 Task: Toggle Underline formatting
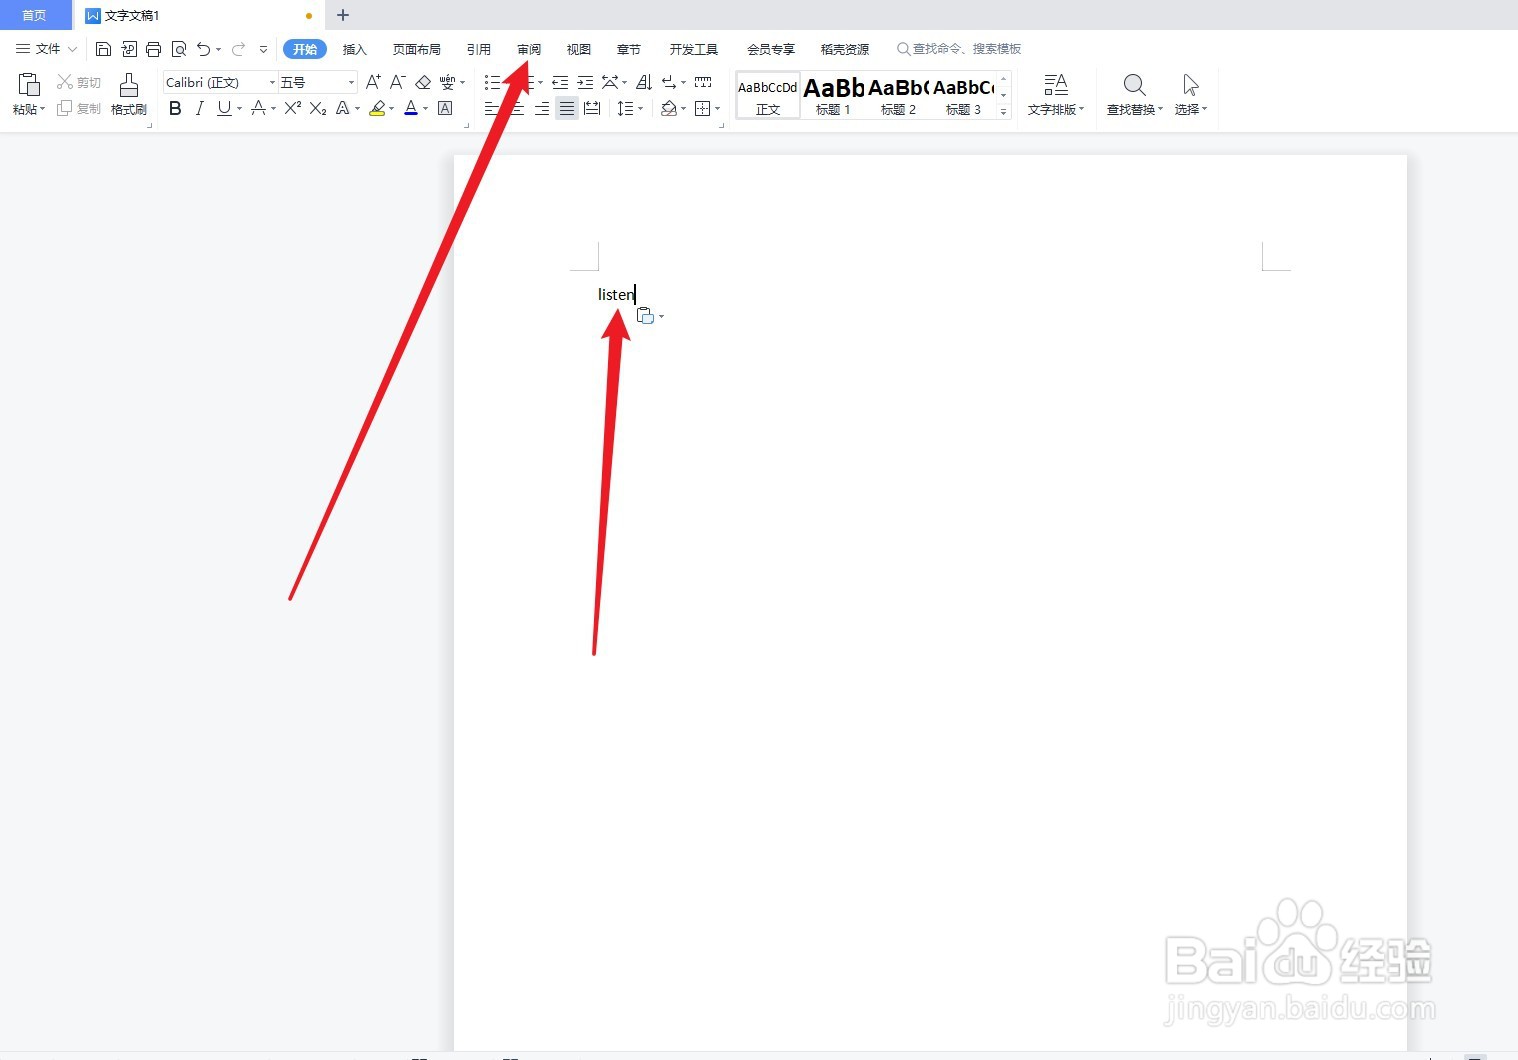(224, 108)
